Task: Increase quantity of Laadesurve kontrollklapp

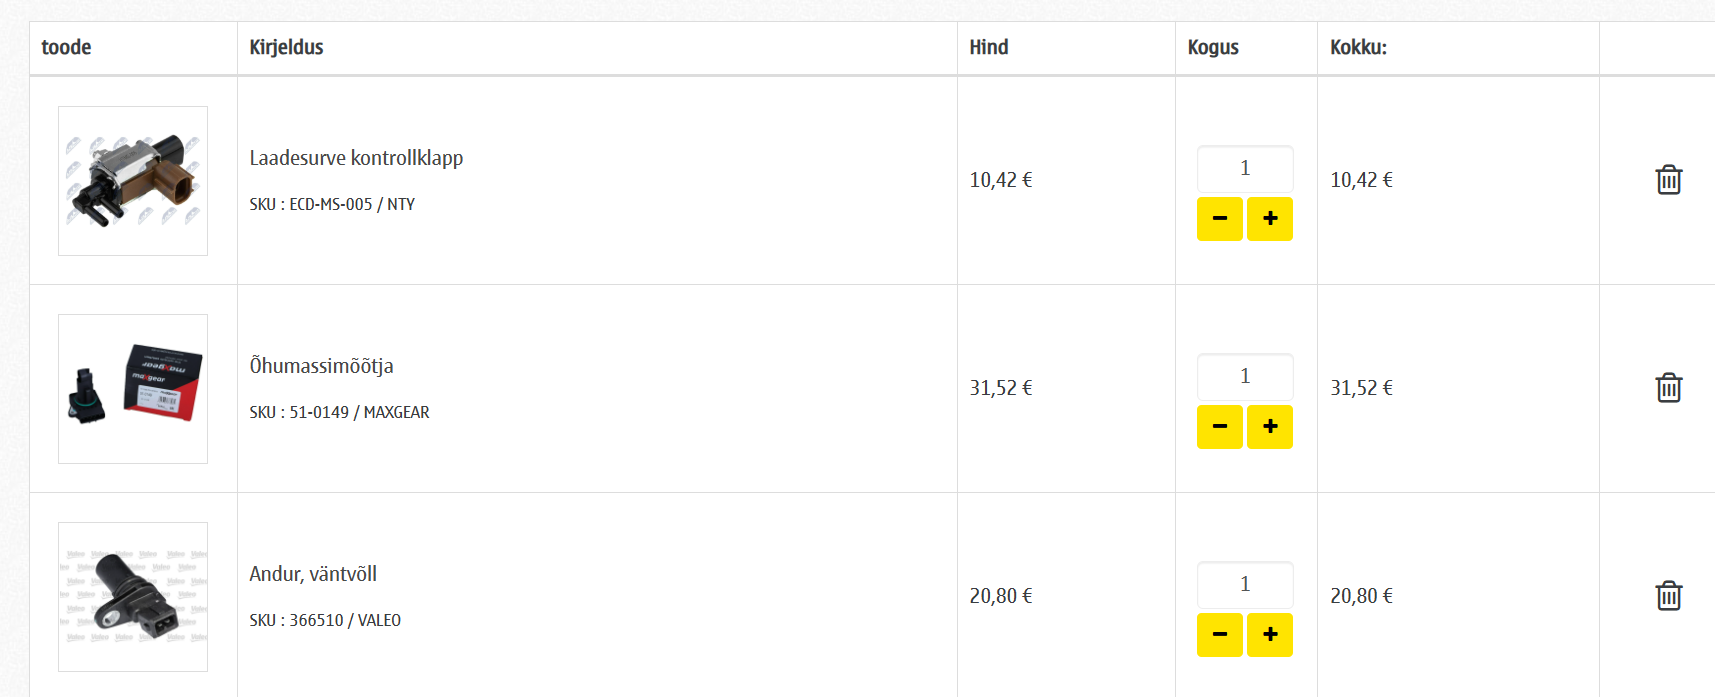Action: pyautogui.click(x=1270, y=219)
